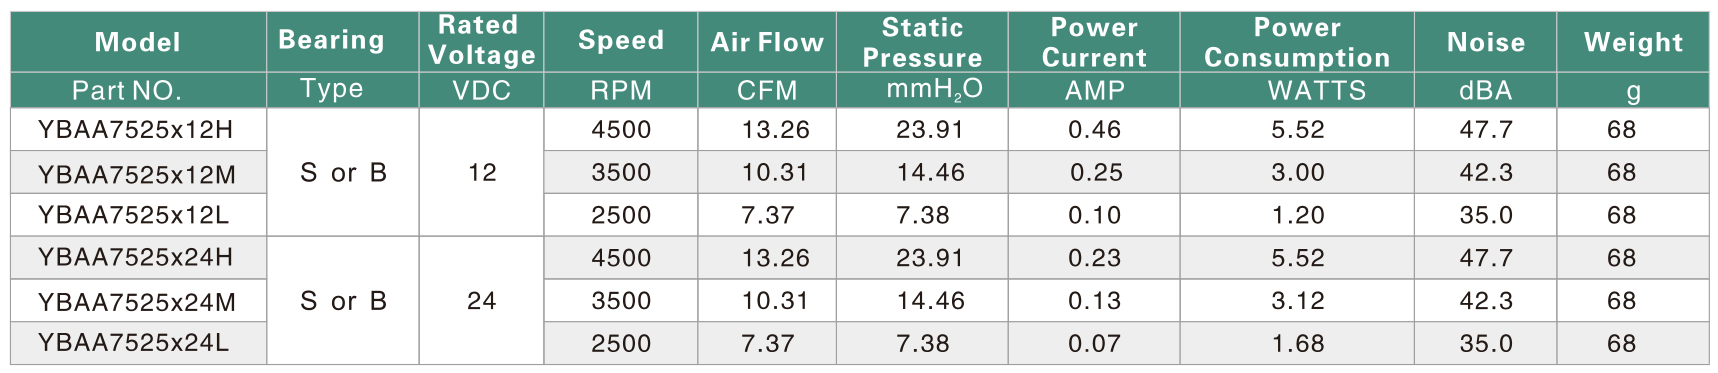The image size is (1718, 373).
Task: Select part number YBAA7525x12L
Action: 134,215
